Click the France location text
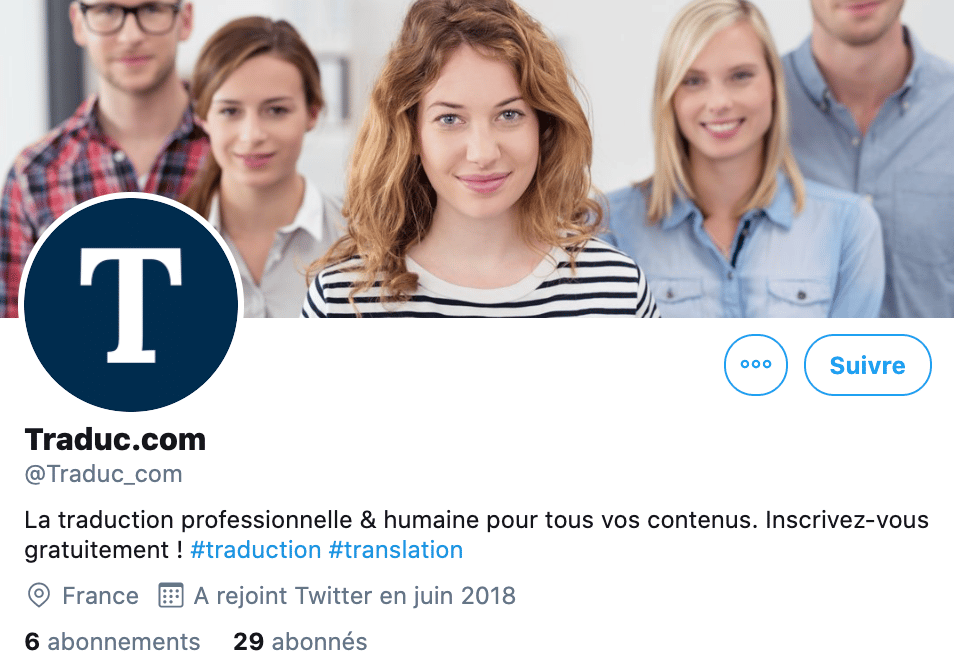The height and width of the screenshot is (672, 954). [100, 596]
